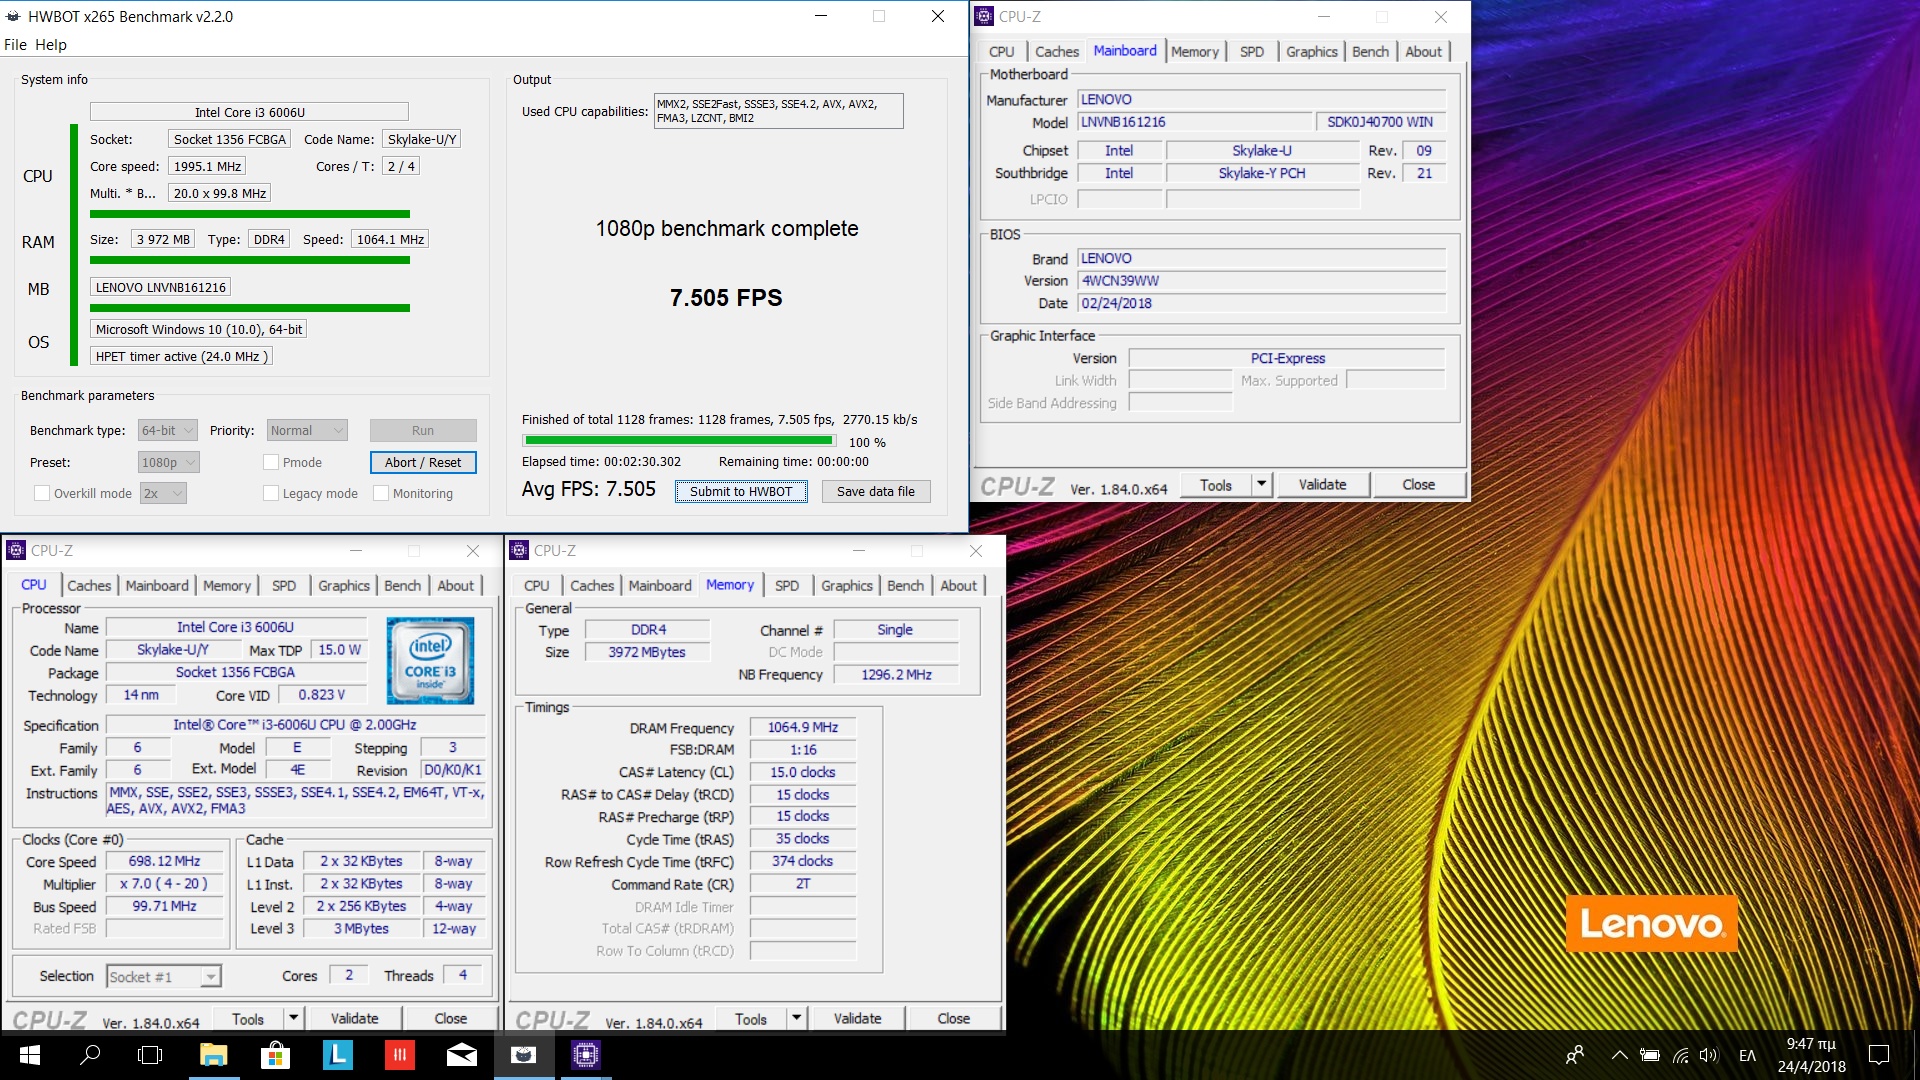Show hidden system tray icons
1920x1080 pixels.
(x=1619, y=1055)
